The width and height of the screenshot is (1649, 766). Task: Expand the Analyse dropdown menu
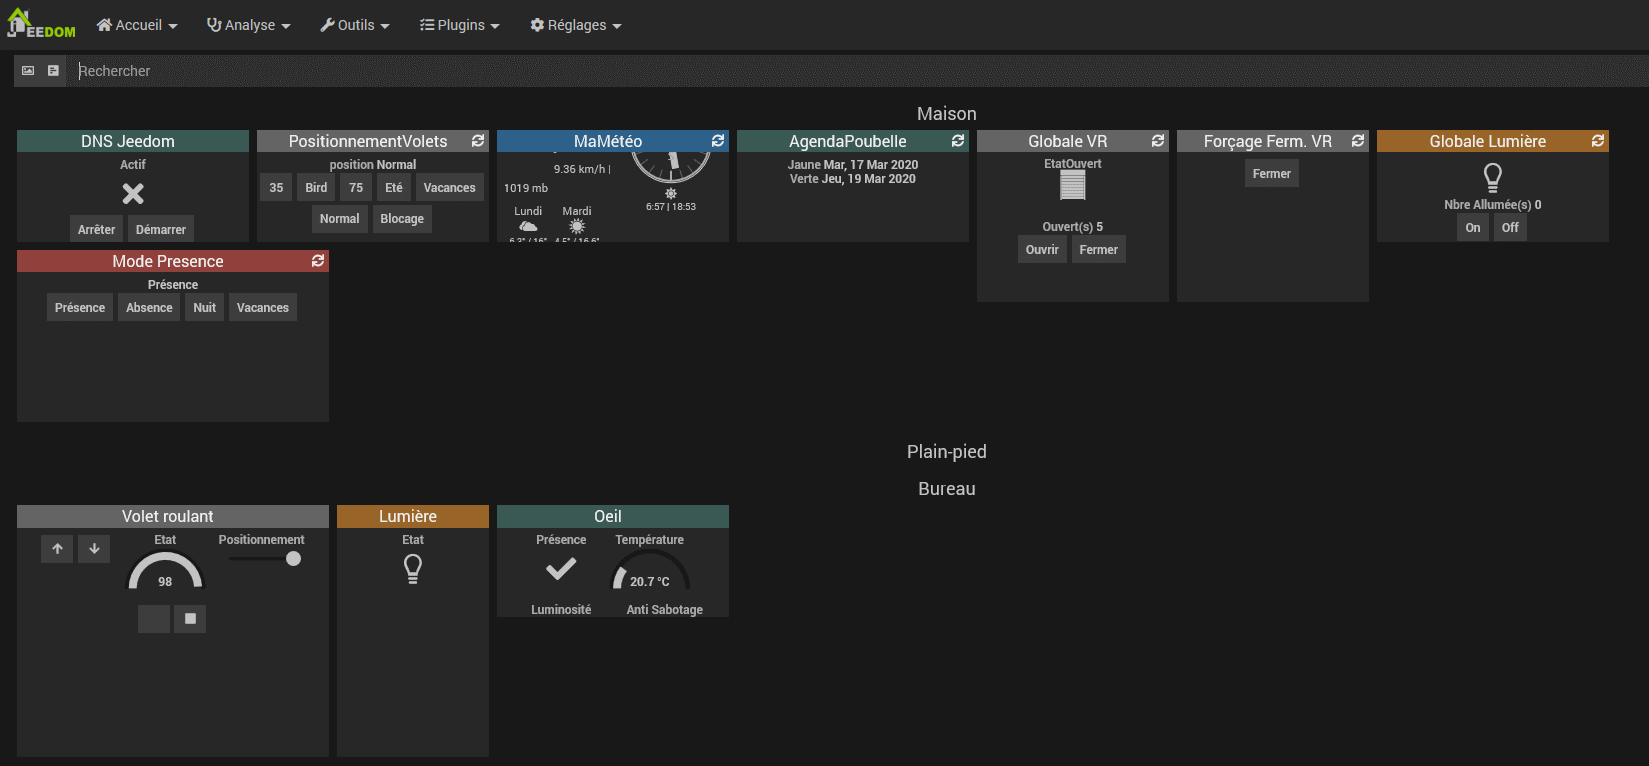pos(249,25)
